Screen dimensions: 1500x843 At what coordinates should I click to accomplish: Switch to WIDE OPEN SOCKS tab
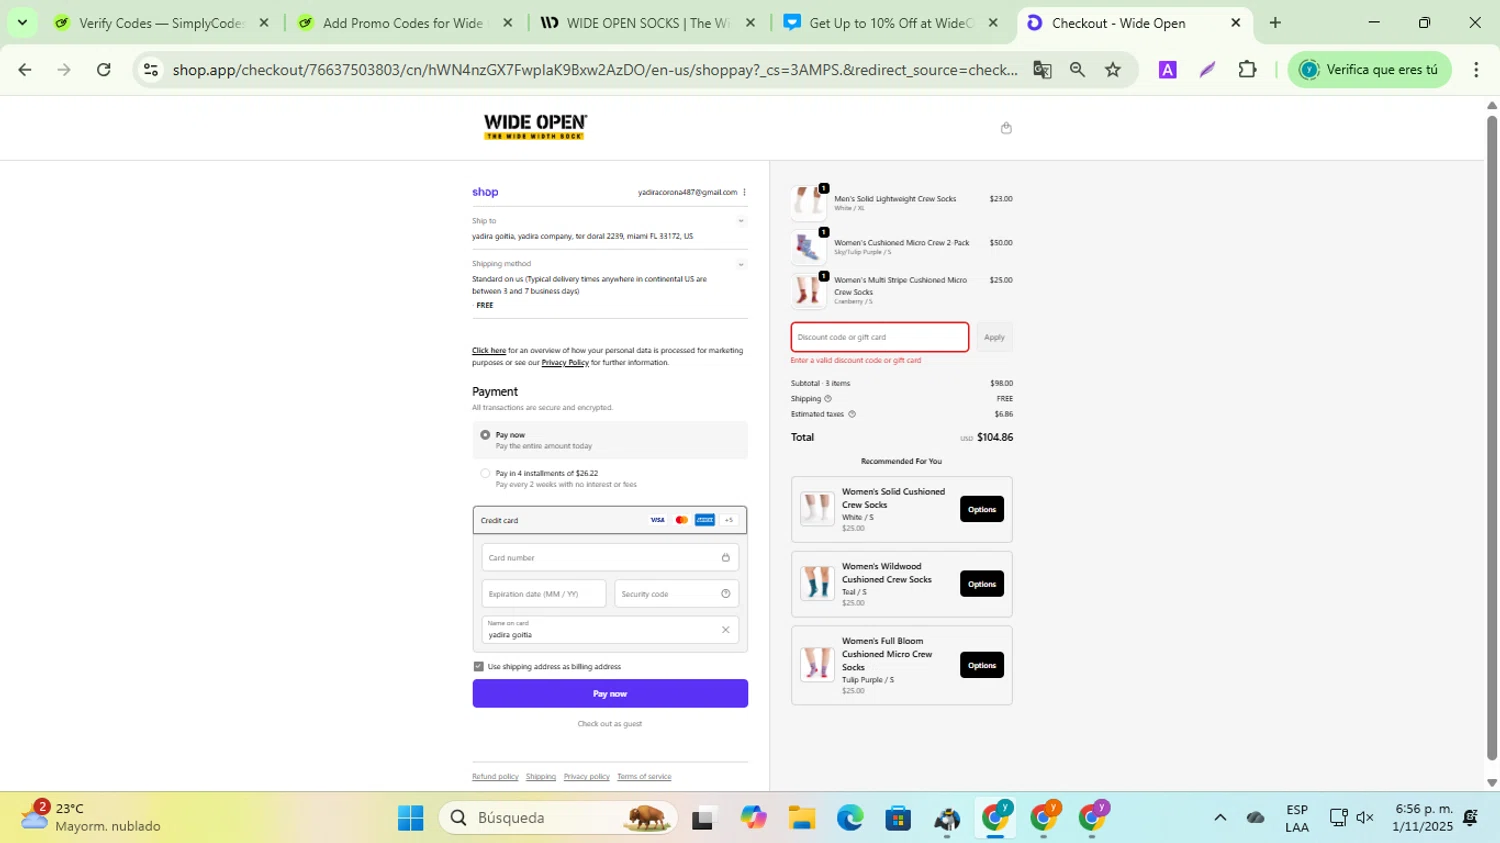[x=648, y=22]
